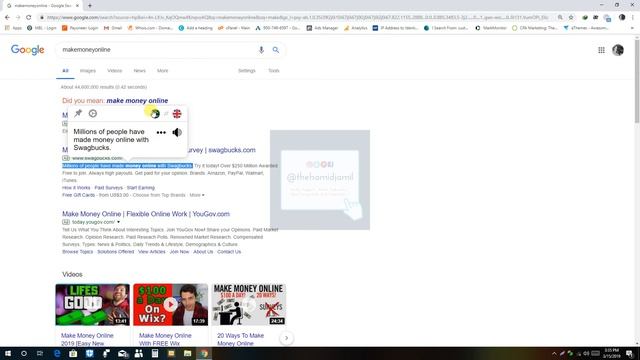Viewport: 640px width, 360px height.
Task: Open 'Paid Surveys' sitelink
Action: (109, 188)
